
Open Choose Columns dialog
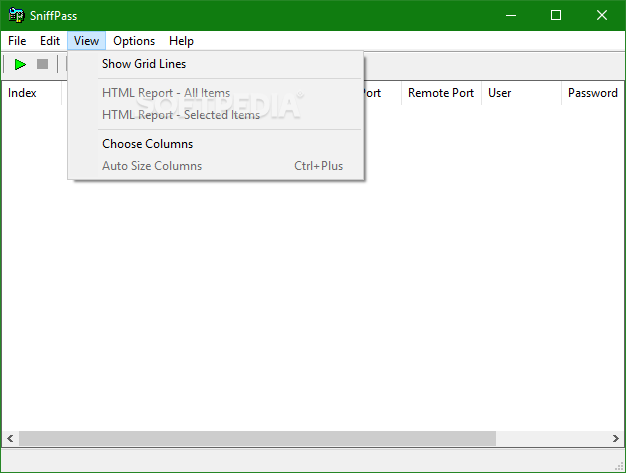[216, 144]
